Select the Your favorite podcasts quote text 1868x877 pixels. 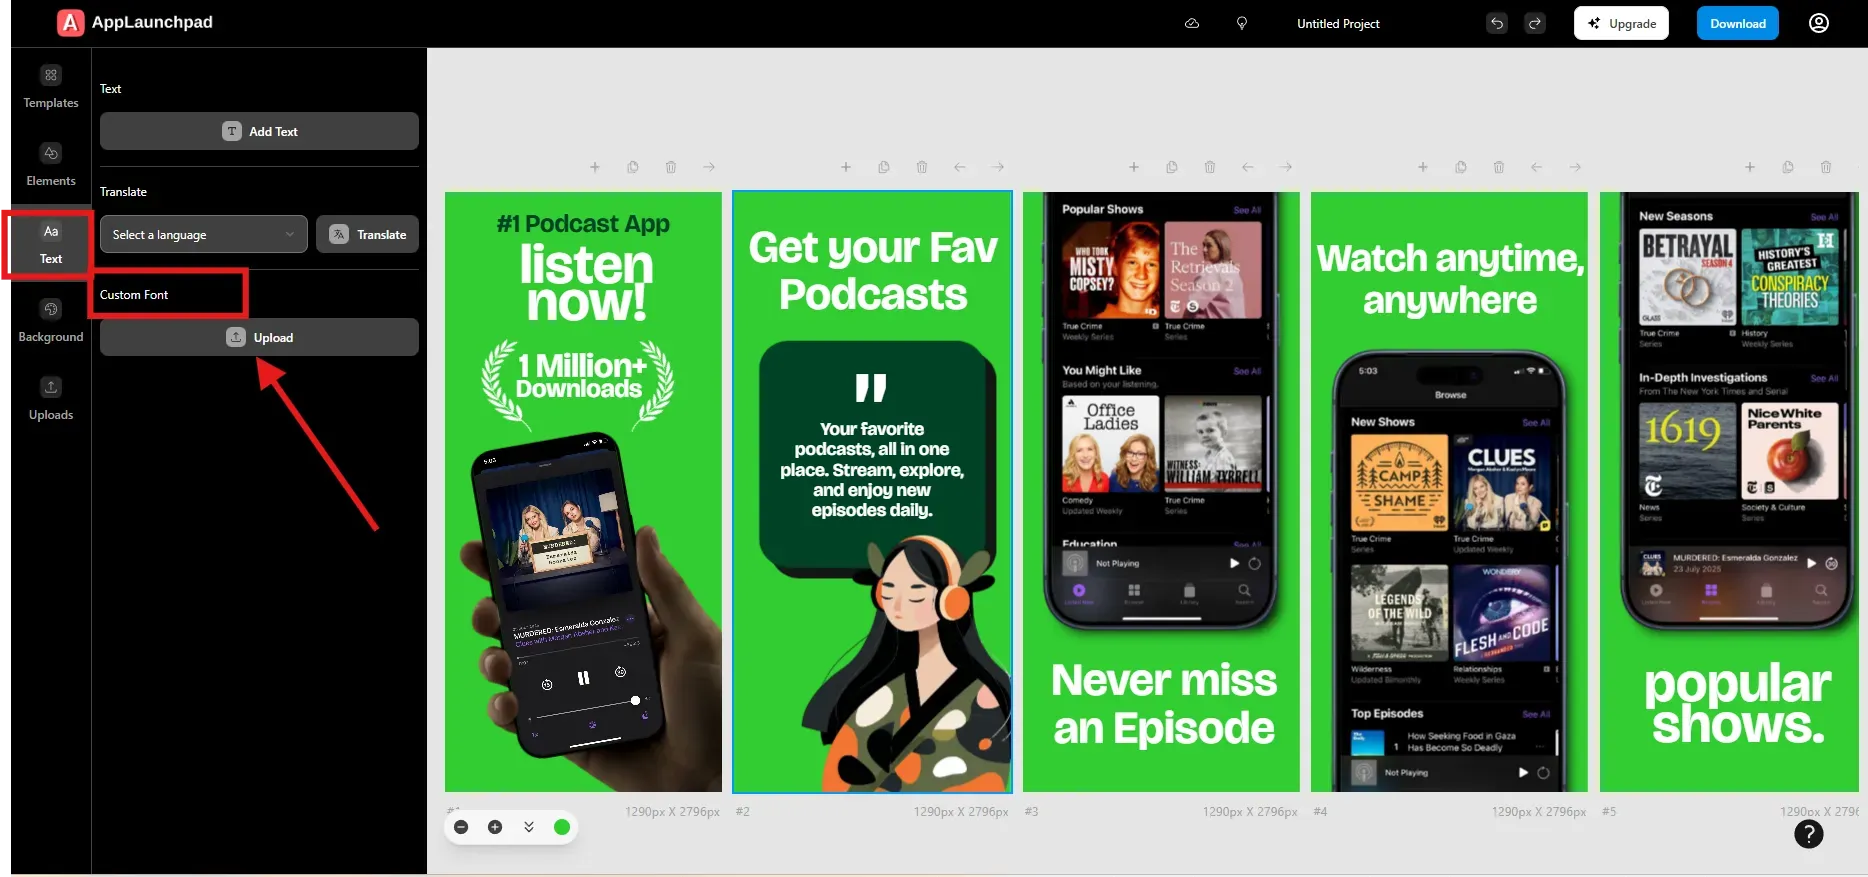point(872,469)
